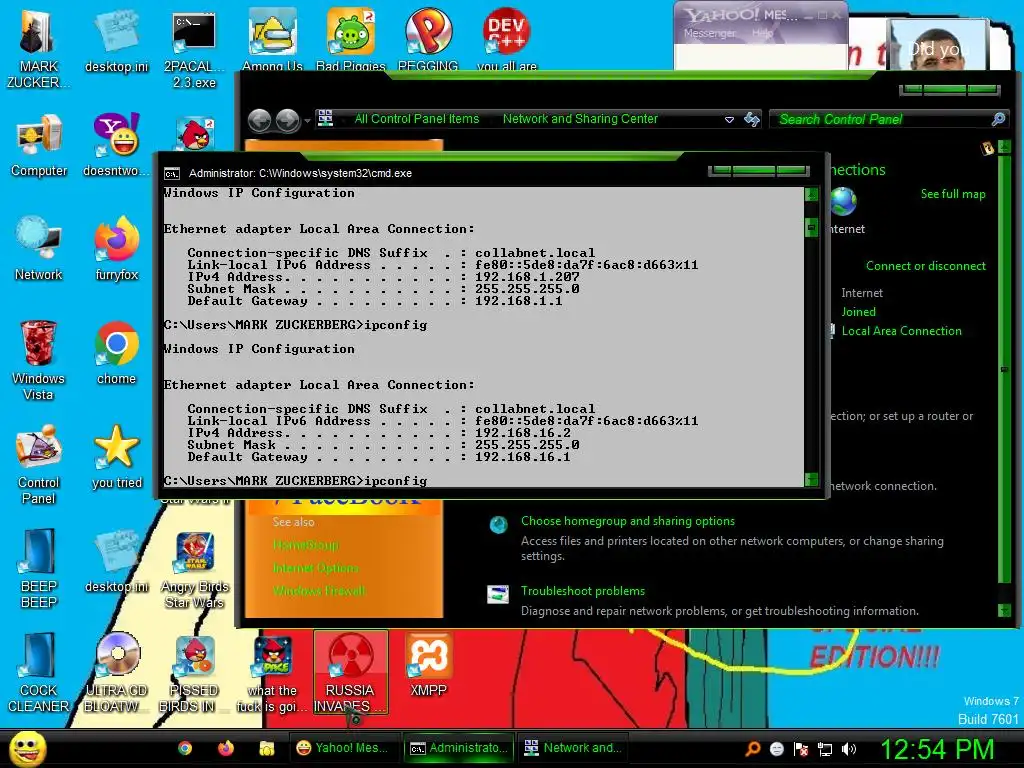Go back in the Control Panel window
This screenshot has height=768, width=1024.
click(x=259, y=120)
